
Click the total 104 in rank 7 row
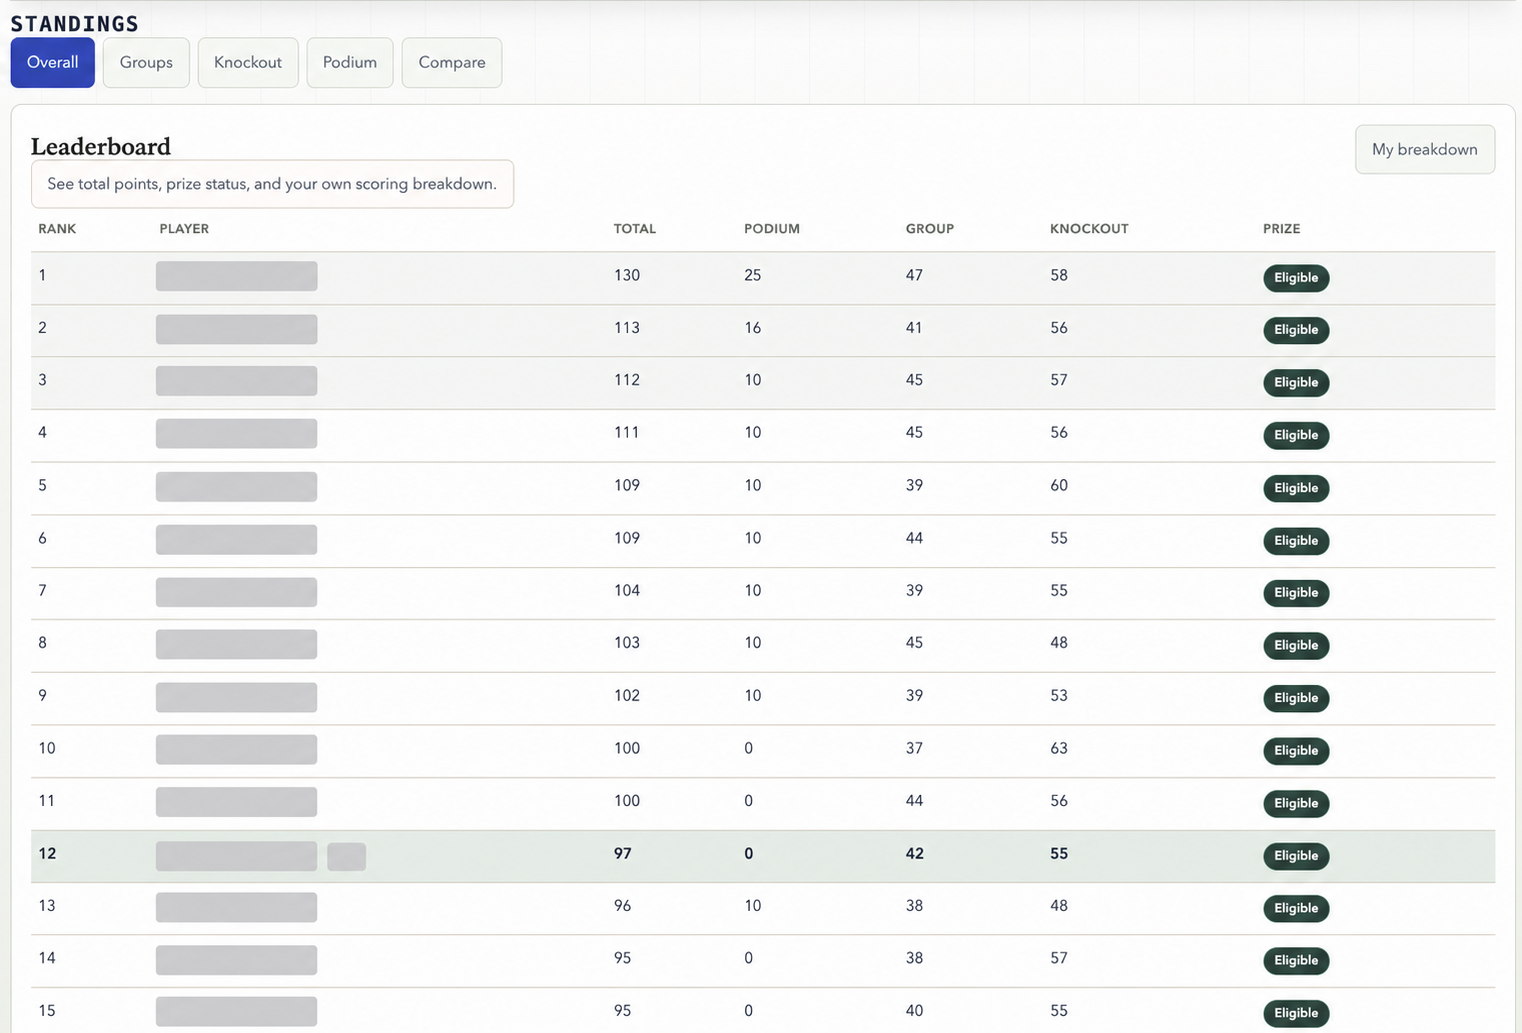coord(627,591)
